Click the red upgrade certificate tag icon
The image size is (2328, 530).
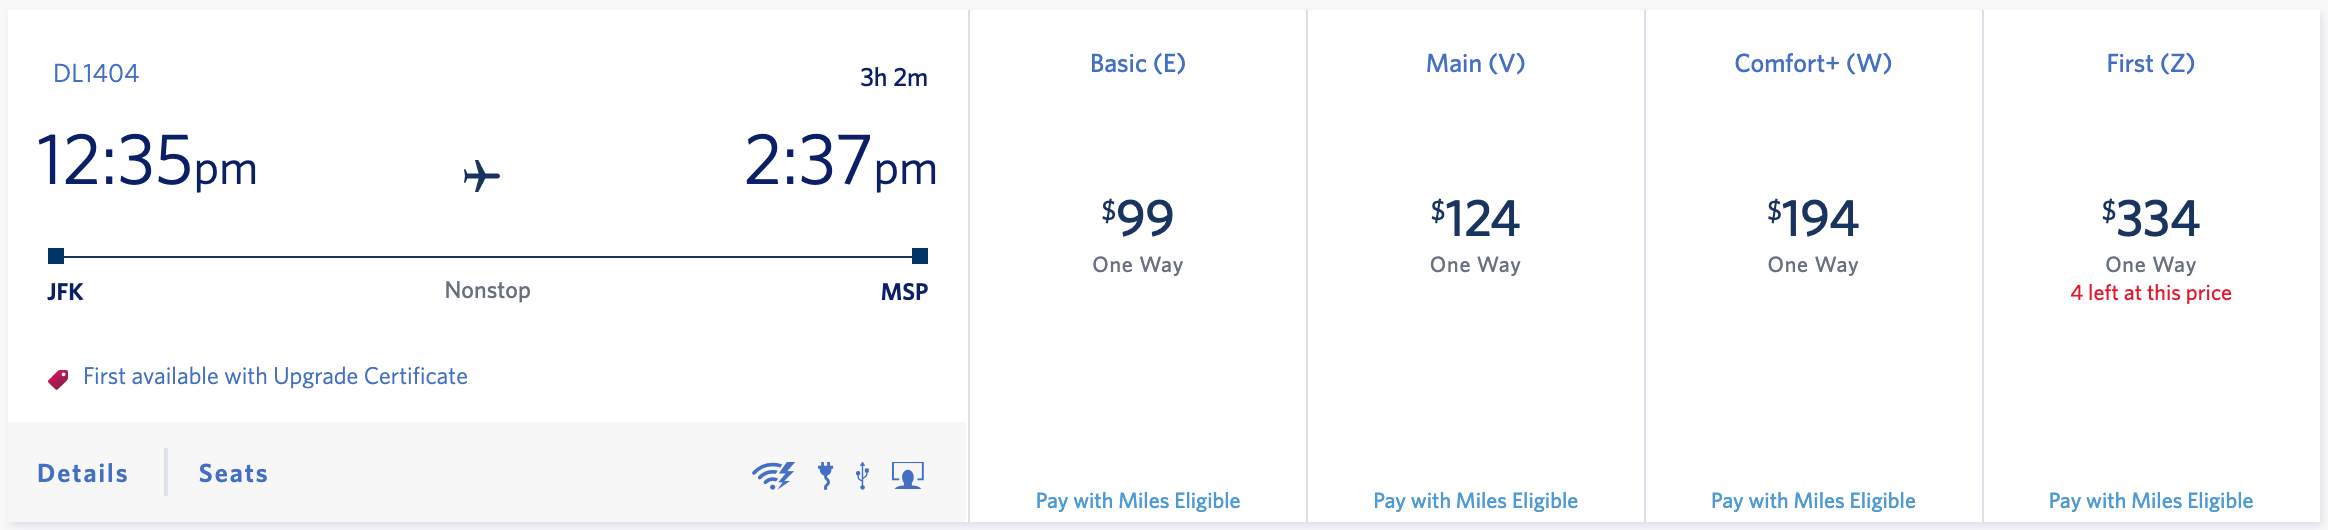pyautogui.click(x=59, y=379)
